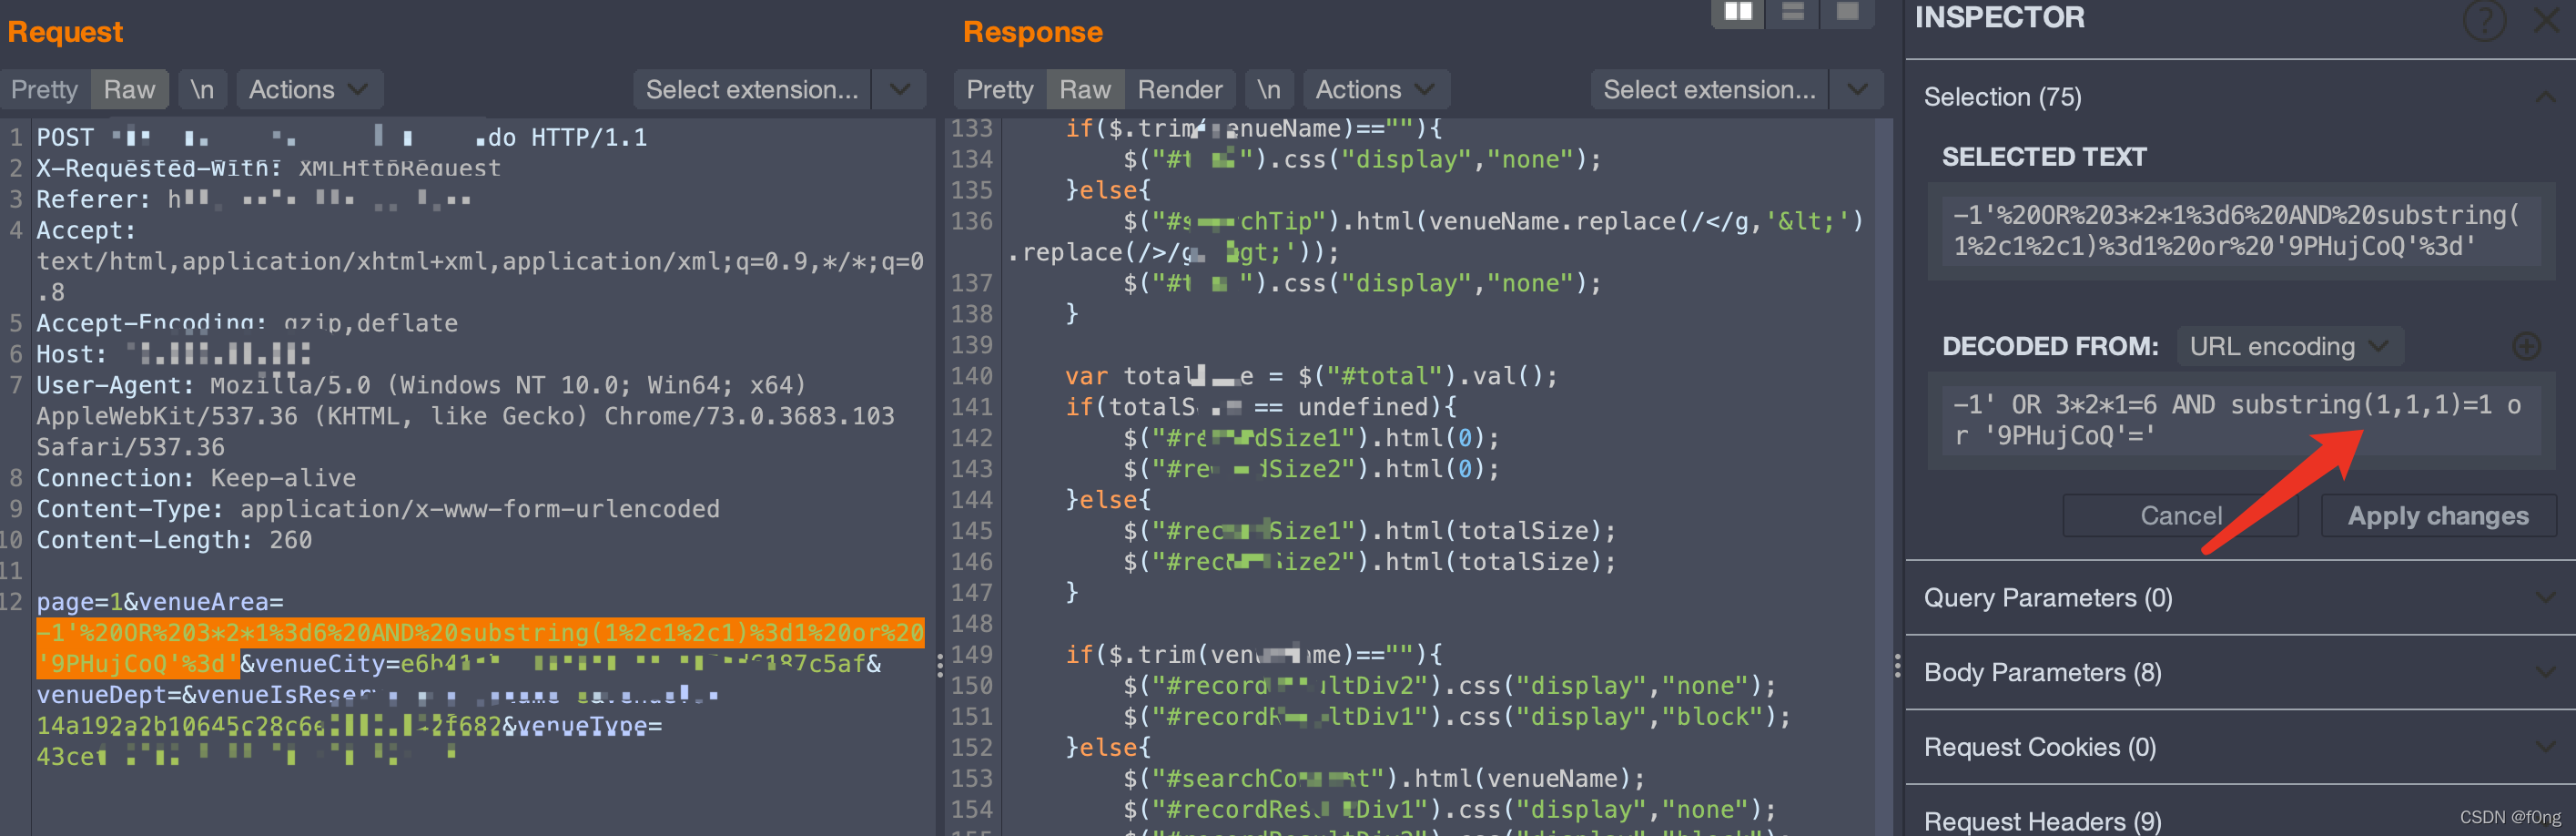Toggle \n non-printable characters in Response

click(x=1268, y=90)
